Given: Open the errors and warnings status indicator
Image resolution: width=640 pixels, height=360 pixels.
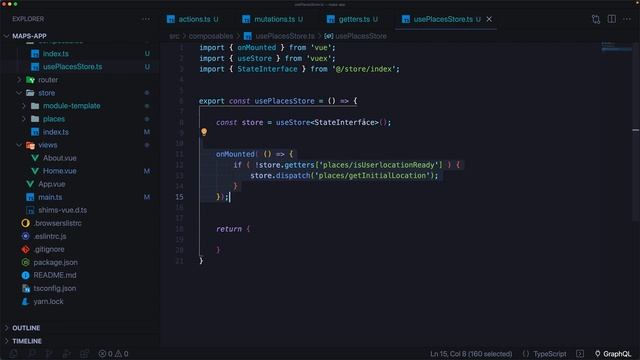Looking at the screenshot, I should click(x=113, y=354).
